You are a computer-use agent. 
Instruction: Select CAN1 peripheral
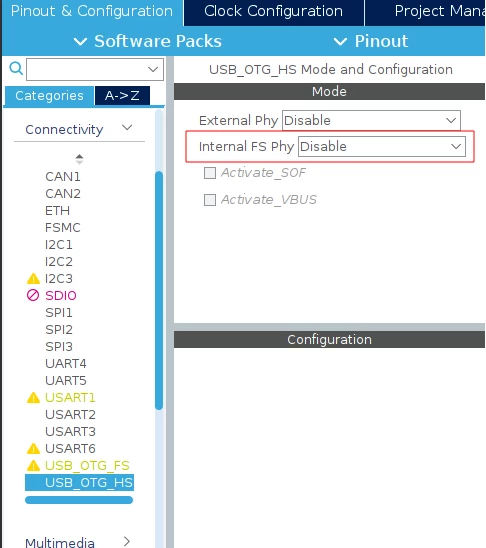coord(63,176)
